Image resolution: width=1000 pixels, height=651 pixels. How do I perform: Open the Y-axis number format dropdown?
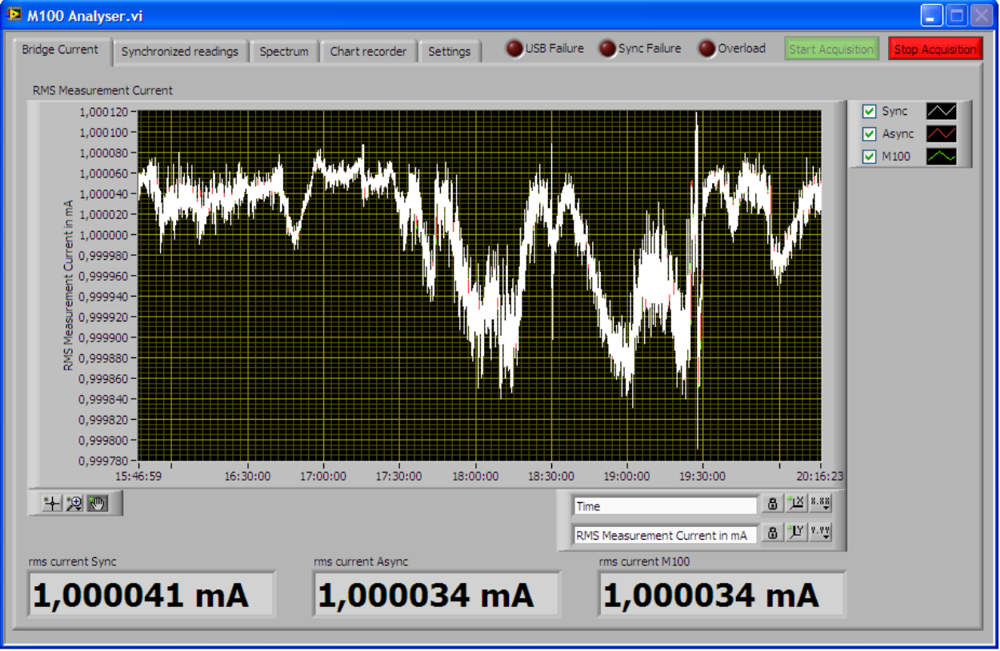(x=822, y=533)
